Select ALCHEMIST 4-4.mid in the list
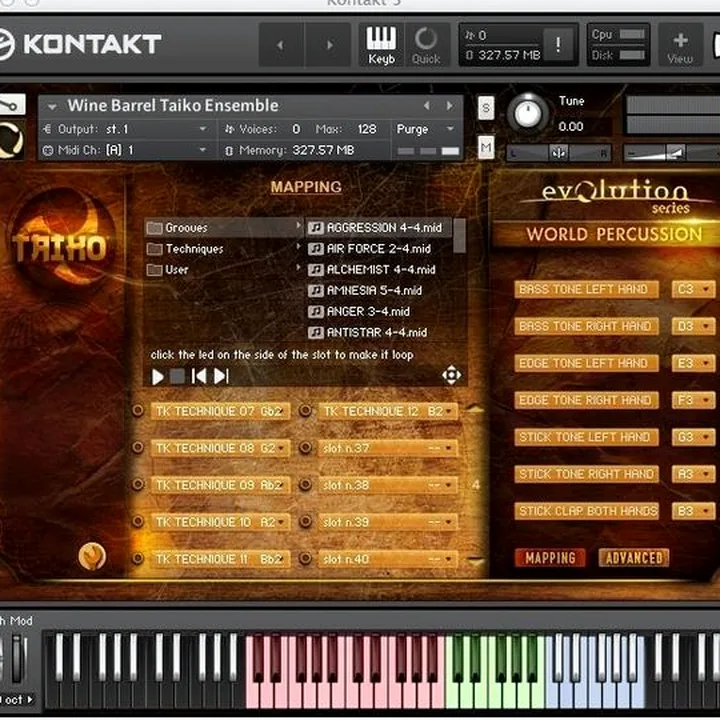 pyautogui.click(x=379, y=270)
